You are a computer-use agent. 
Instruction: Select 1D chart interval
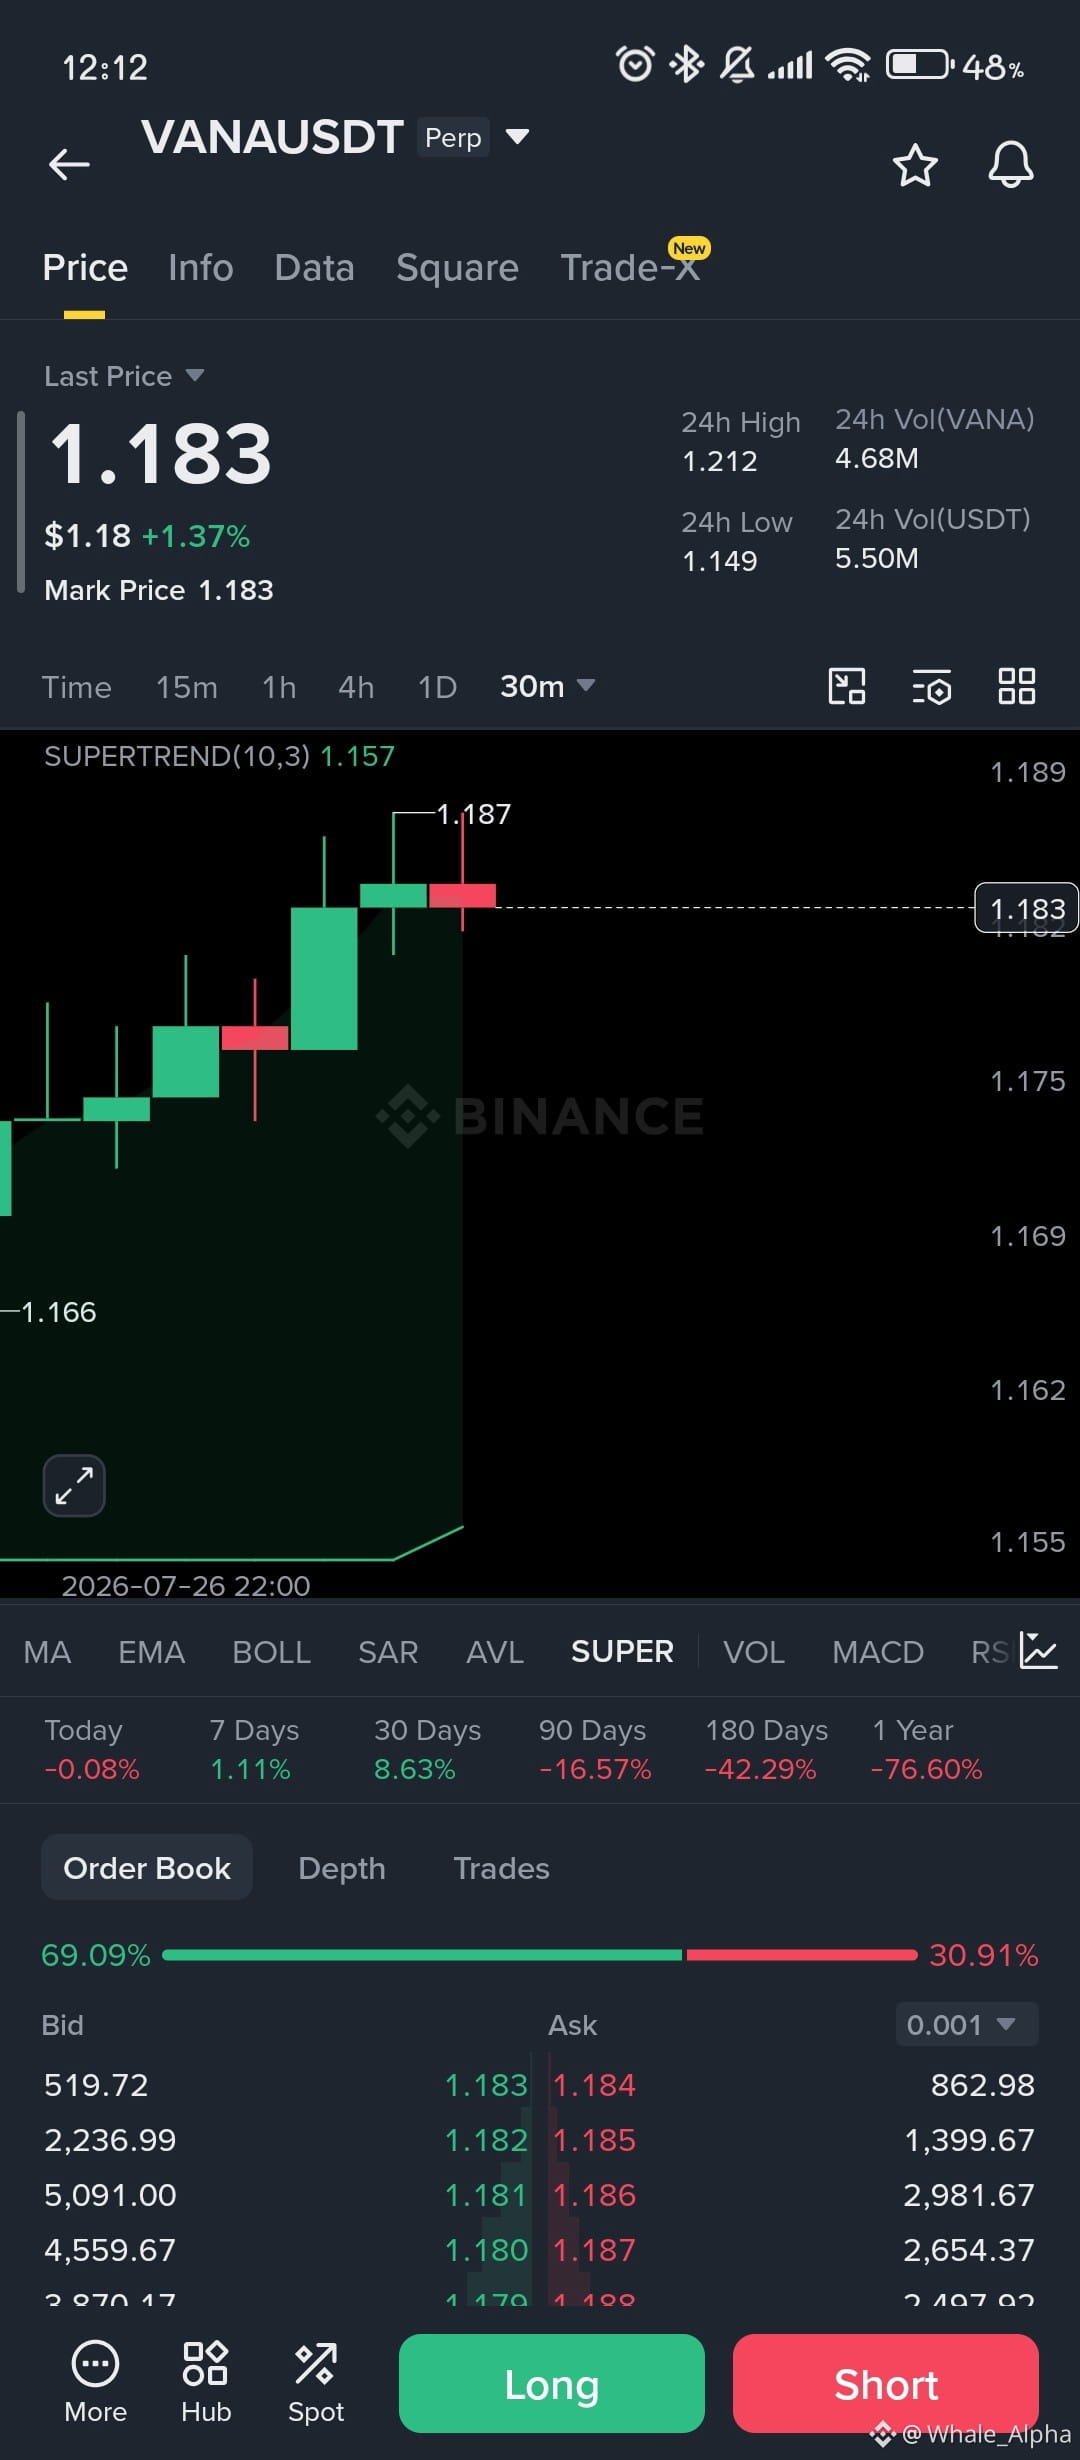coord(437,687)
